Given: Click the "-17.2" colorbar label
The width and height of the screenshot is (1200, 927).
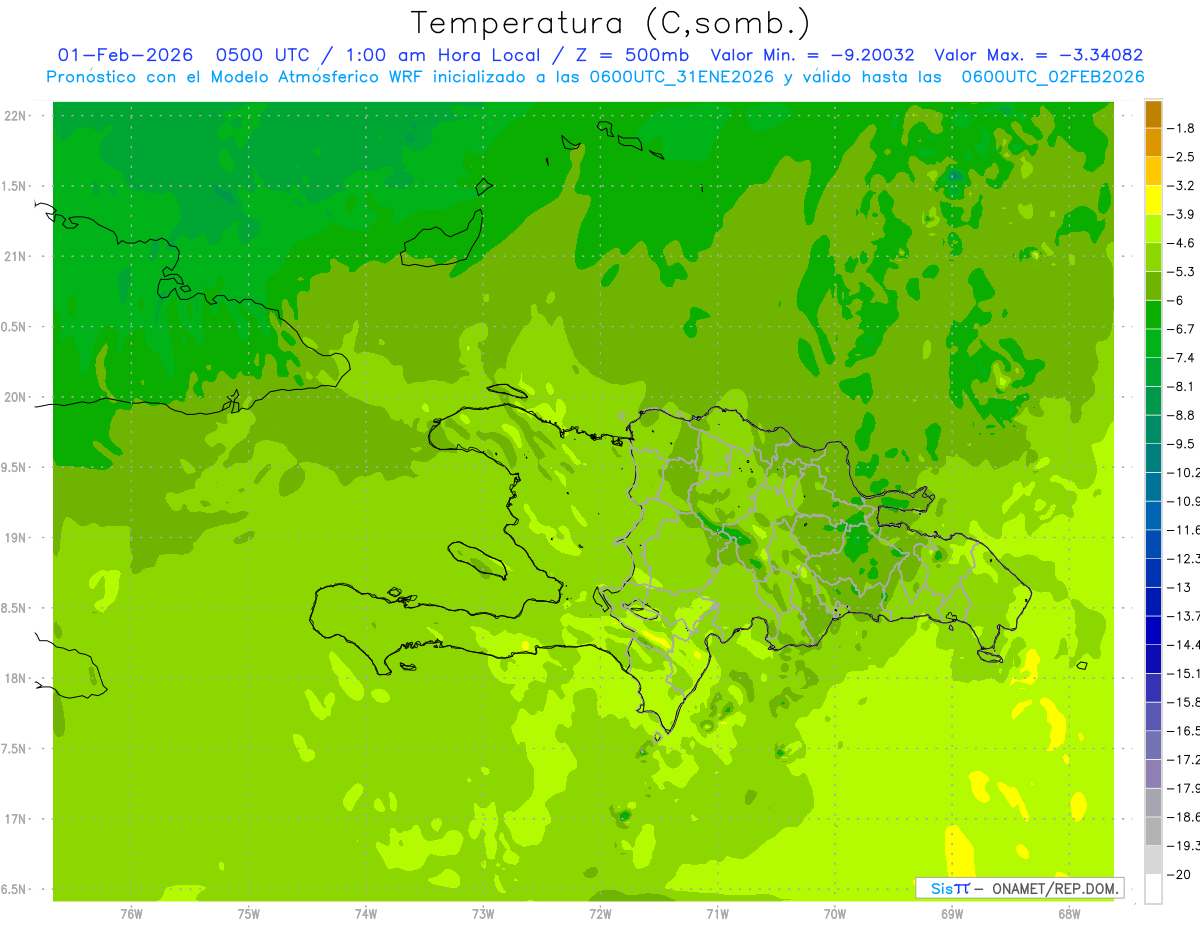Looking at the screenshot, I should [x=1185, y=759].
